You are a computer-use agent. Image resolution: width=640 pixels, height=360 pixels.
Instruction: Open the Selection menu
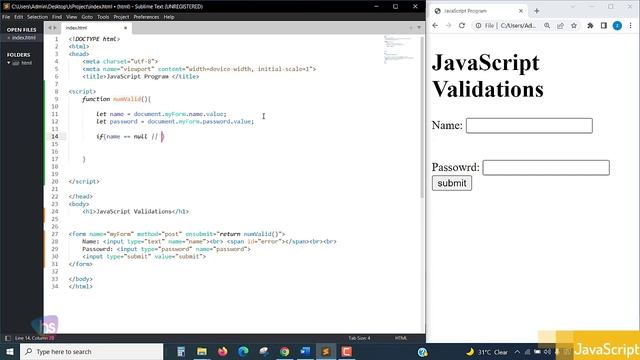pos(38,17)
